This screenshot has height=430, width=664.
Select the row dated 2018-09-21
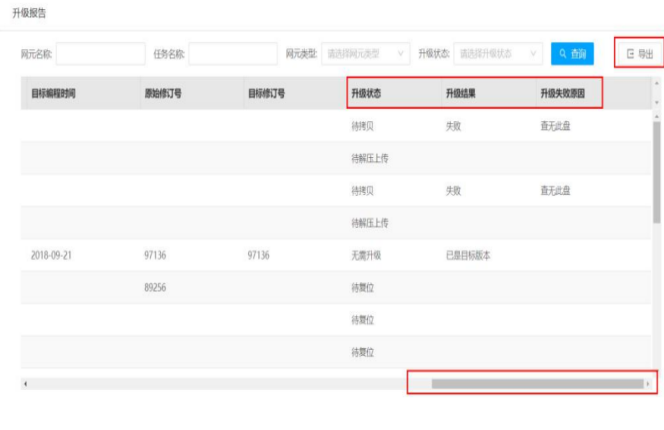(50, 255)
